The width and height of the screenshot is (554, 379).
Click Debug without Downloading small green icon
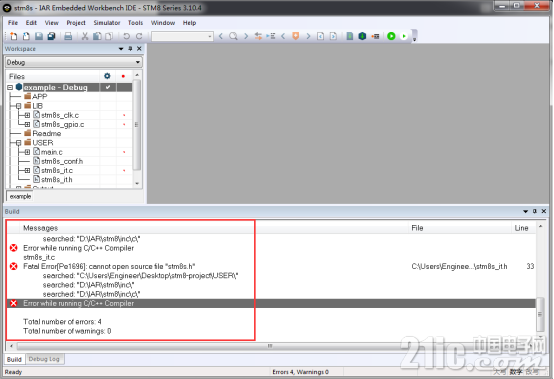tap(404, 36)
